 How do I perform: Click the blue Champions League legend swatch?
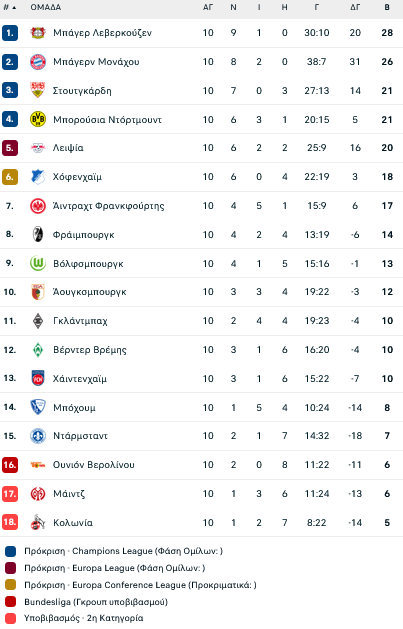pos(10,551)
